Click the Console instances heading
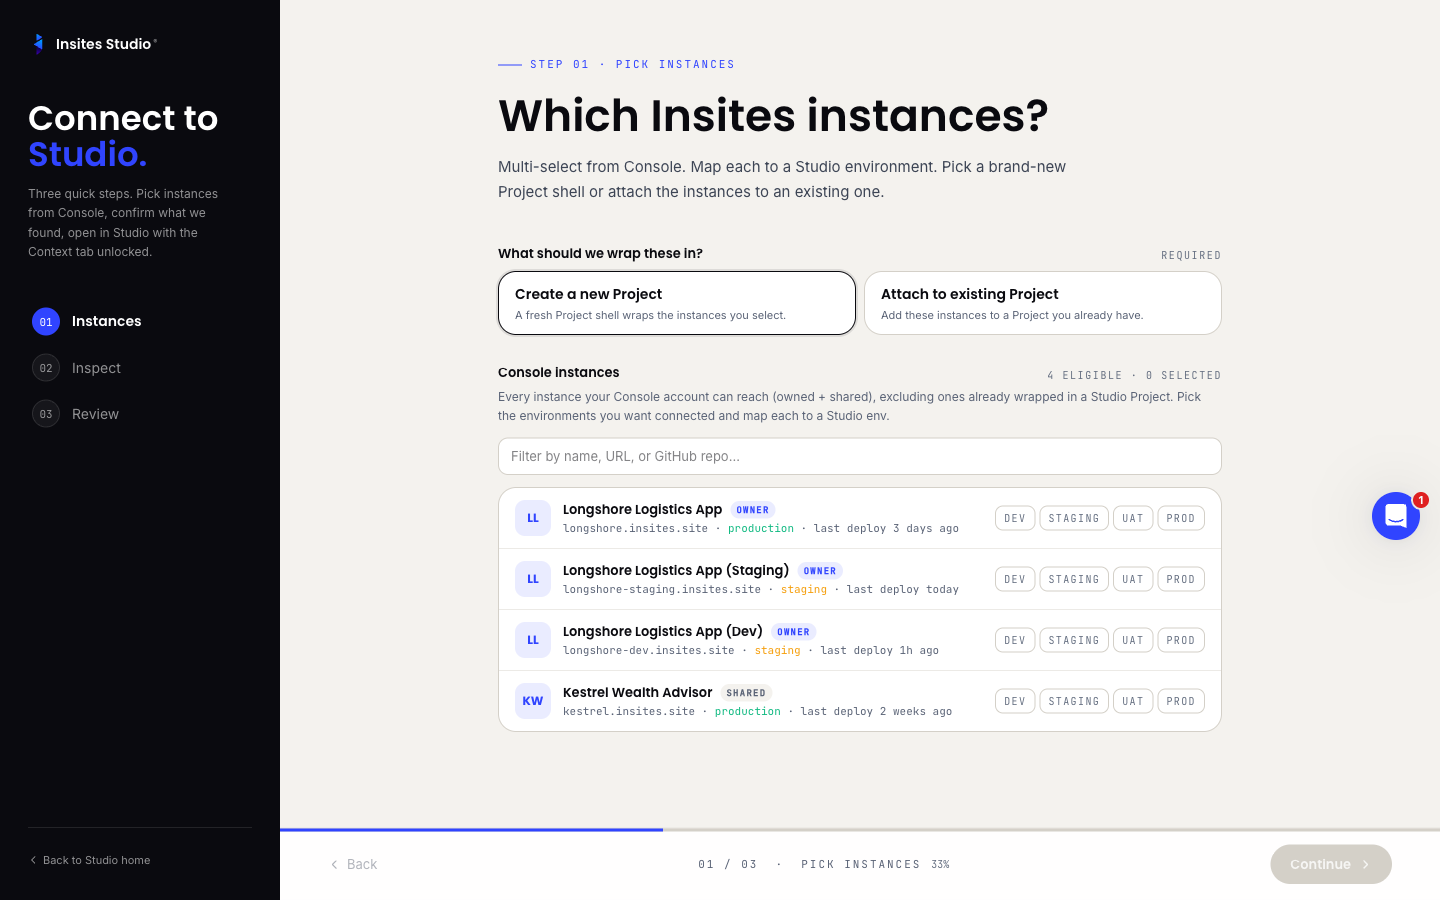The height and width of the screenshot is (900, 1440). pyautogui.click(x=558, y=372)
